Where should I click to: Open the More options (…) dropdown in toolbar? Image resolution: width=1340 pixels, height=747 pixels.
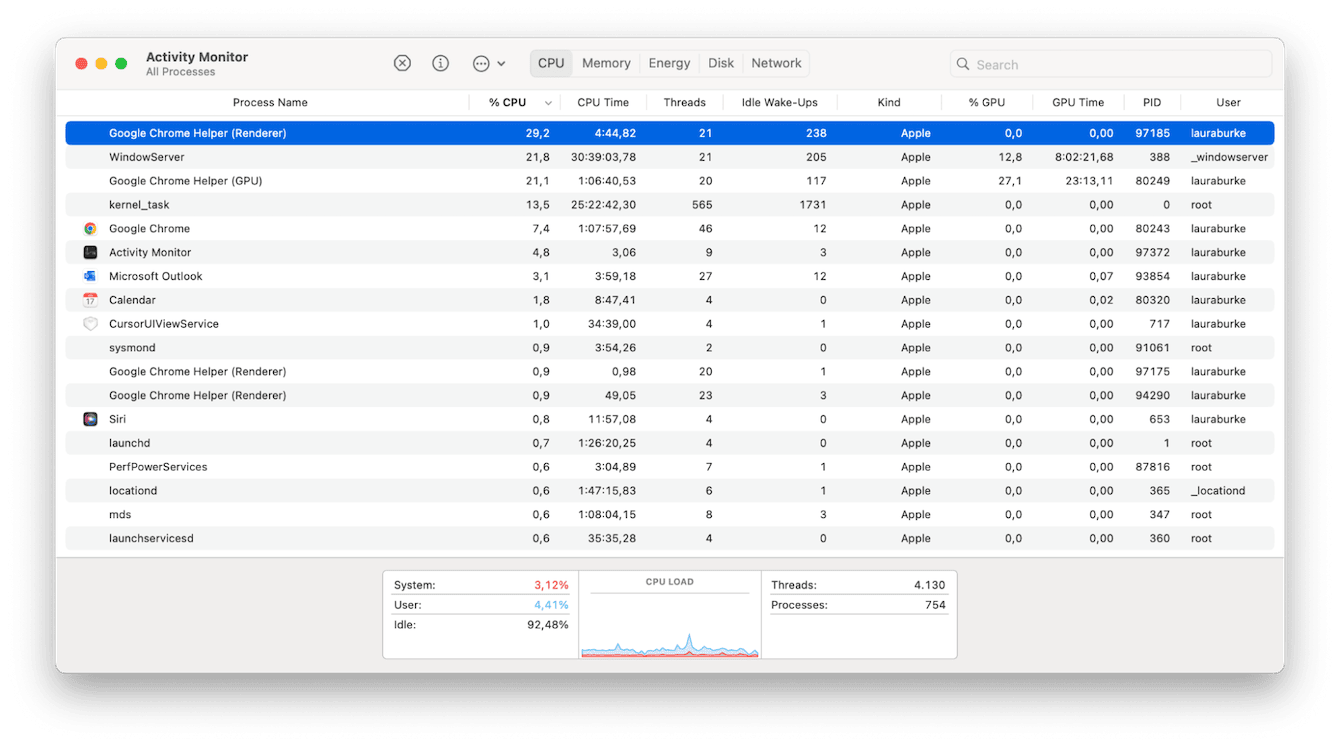[x=482, y=62]
